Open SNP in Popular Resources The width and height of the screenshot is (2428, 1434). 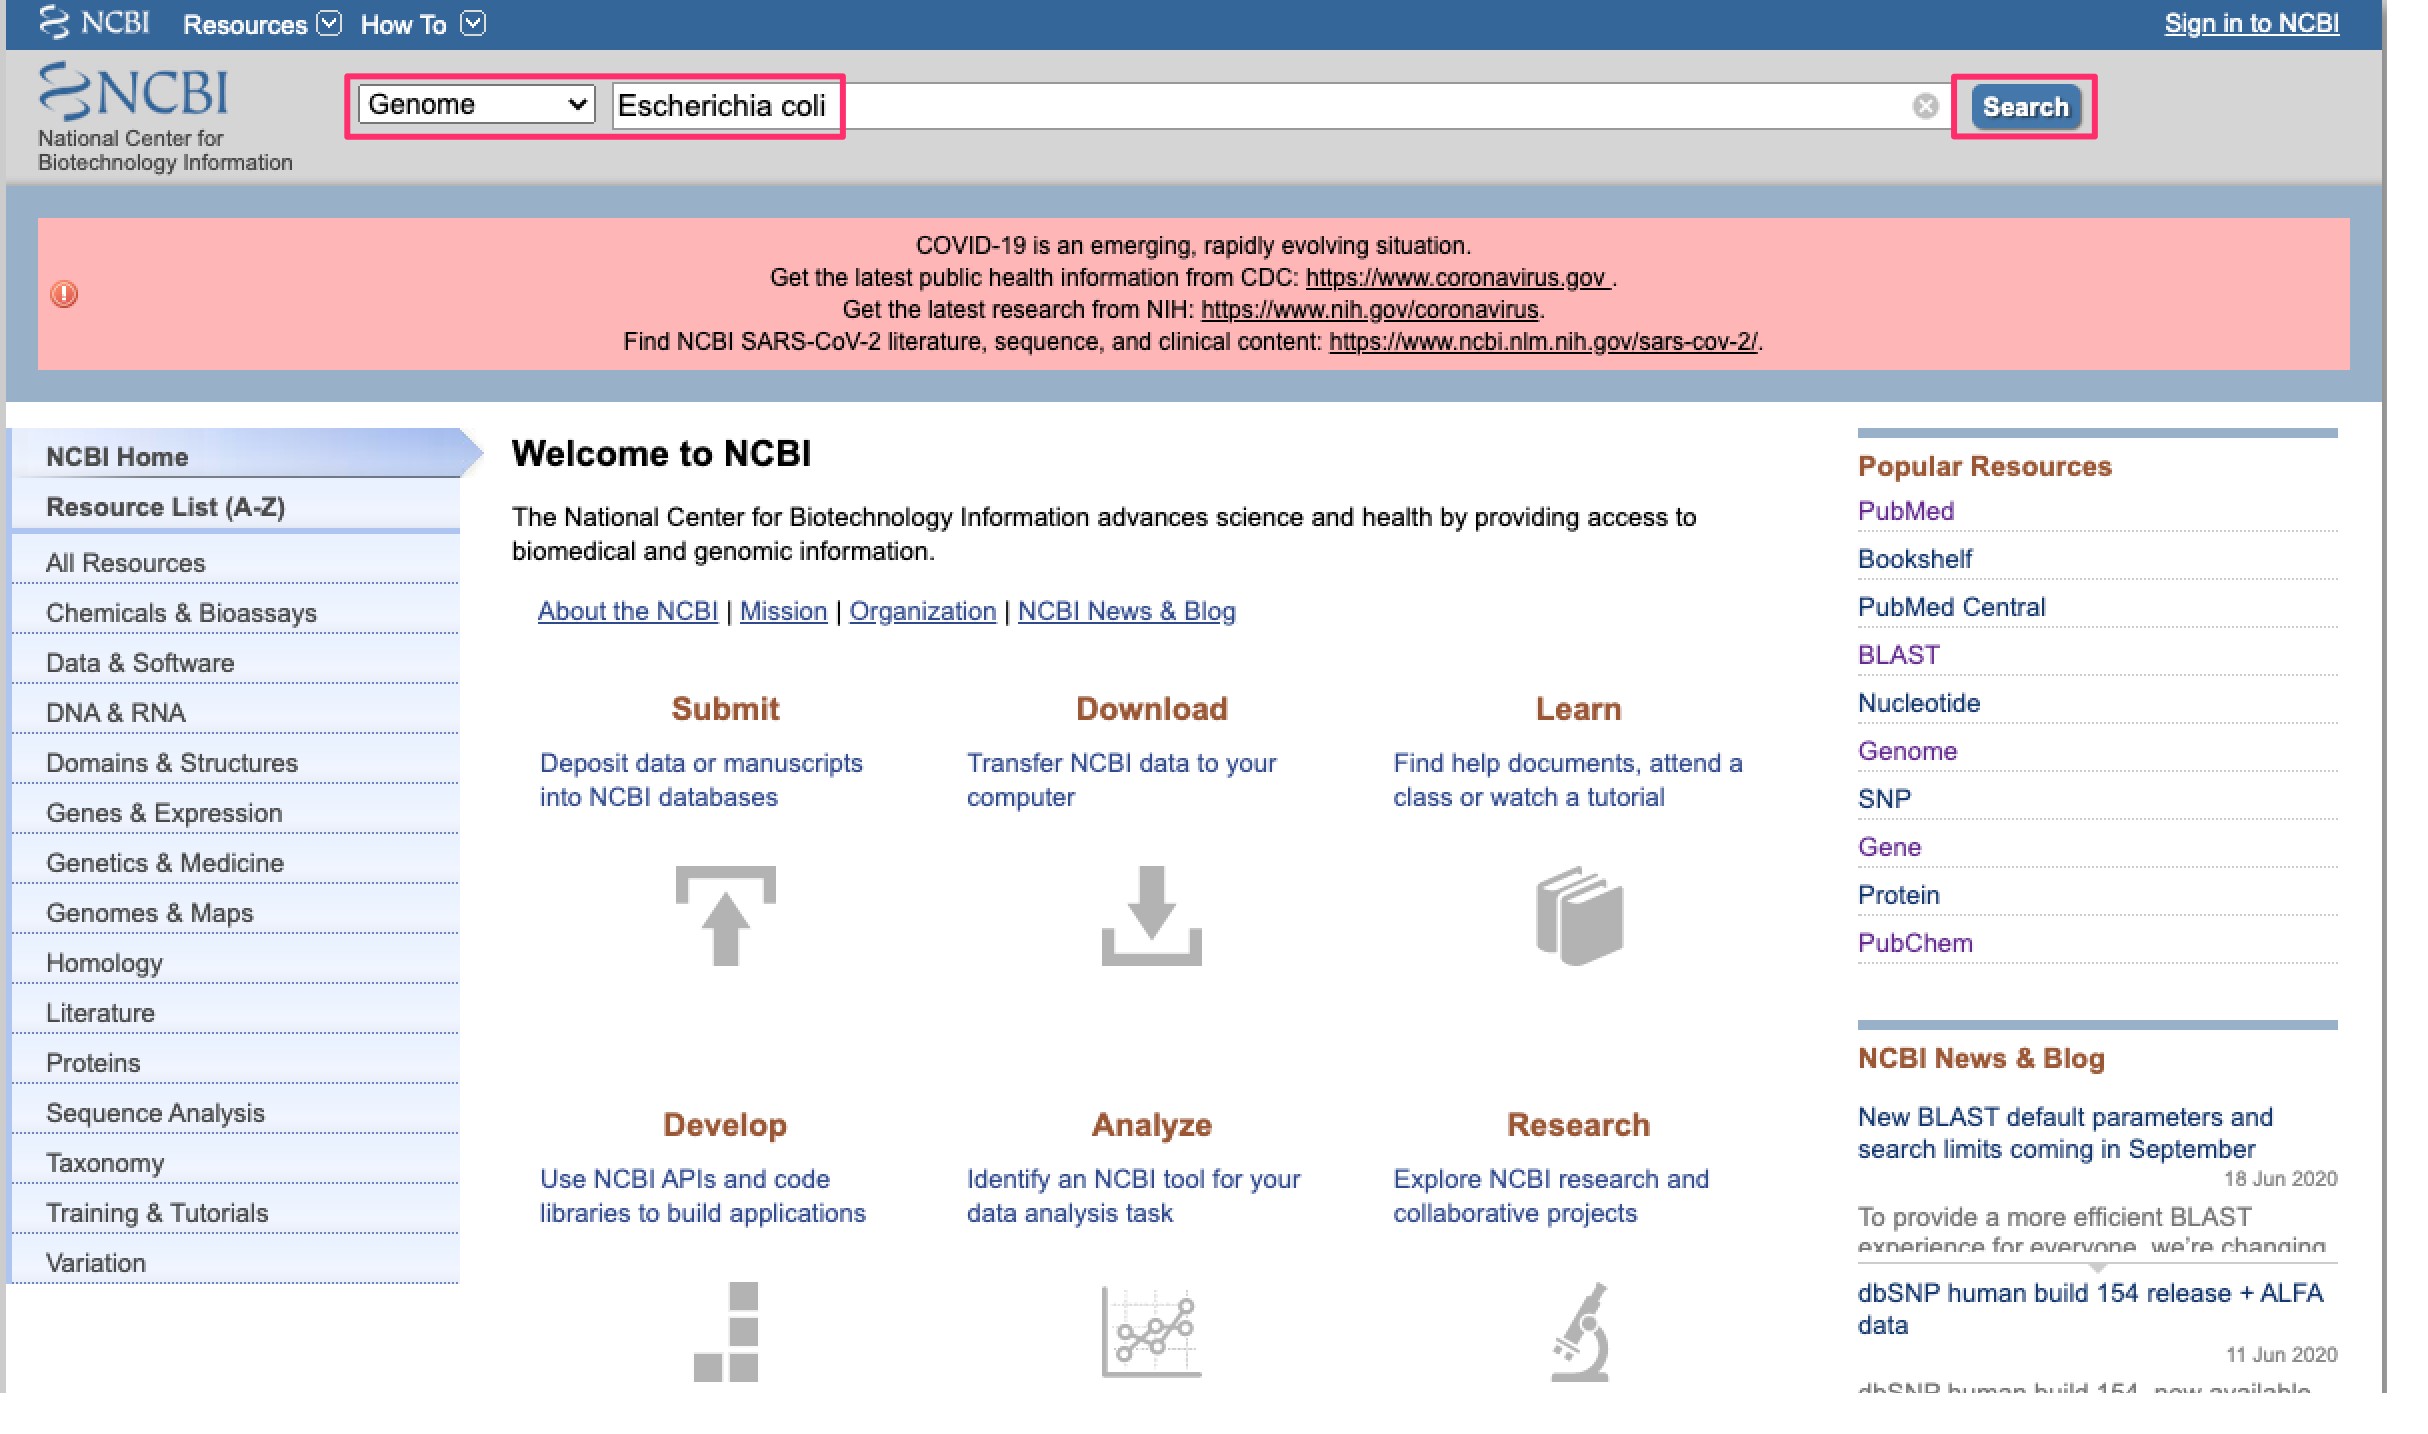1885,799
